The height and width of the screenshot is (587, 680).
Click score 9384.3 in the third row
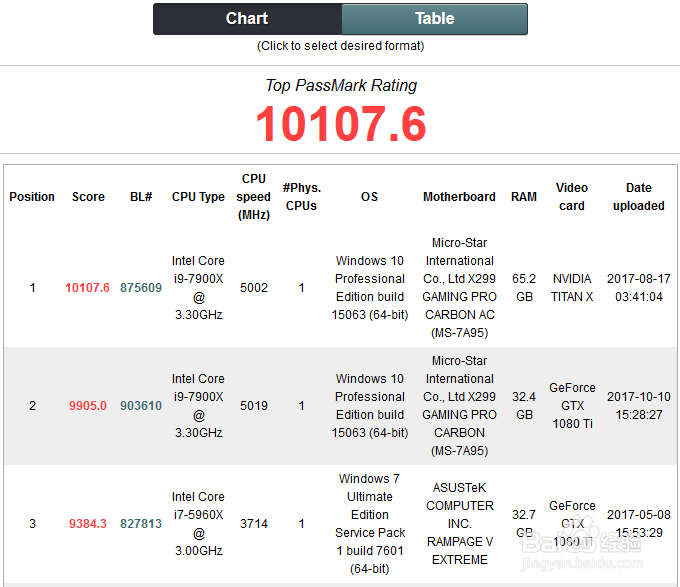pos(88,524)
